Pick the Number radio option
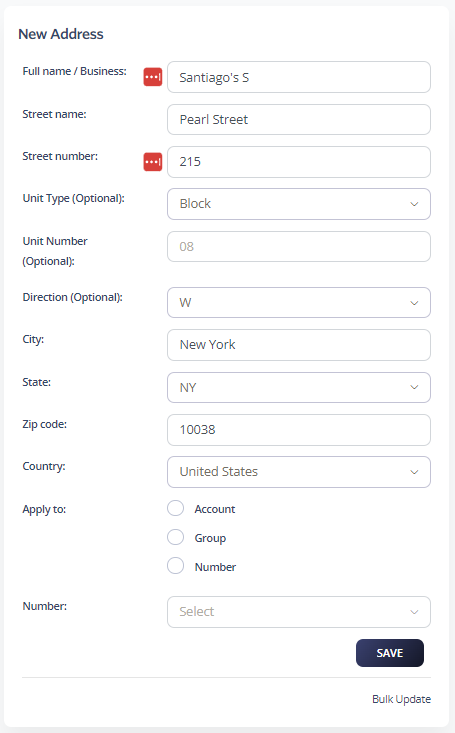The height and width of the screenshot is (733, 455). tap(176, 566)
